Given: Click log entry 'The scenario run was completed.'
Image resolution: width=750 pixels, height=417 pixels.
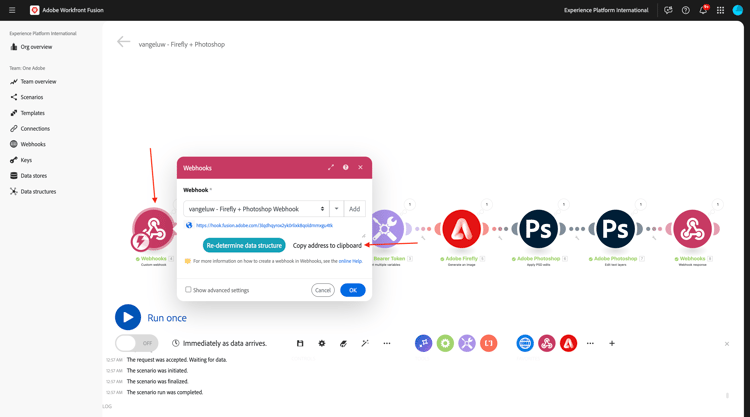Looking at the screenshot, I should 165,393.
